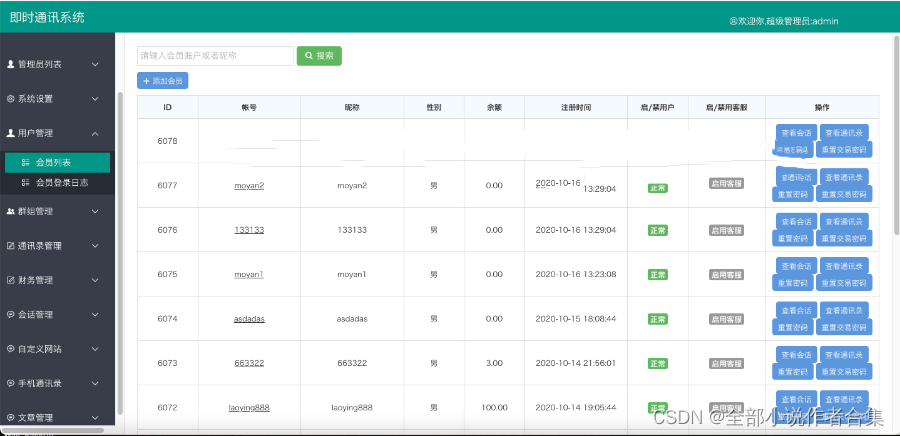Toggle 启用客服 for user 663322

[x=727, y=363]
